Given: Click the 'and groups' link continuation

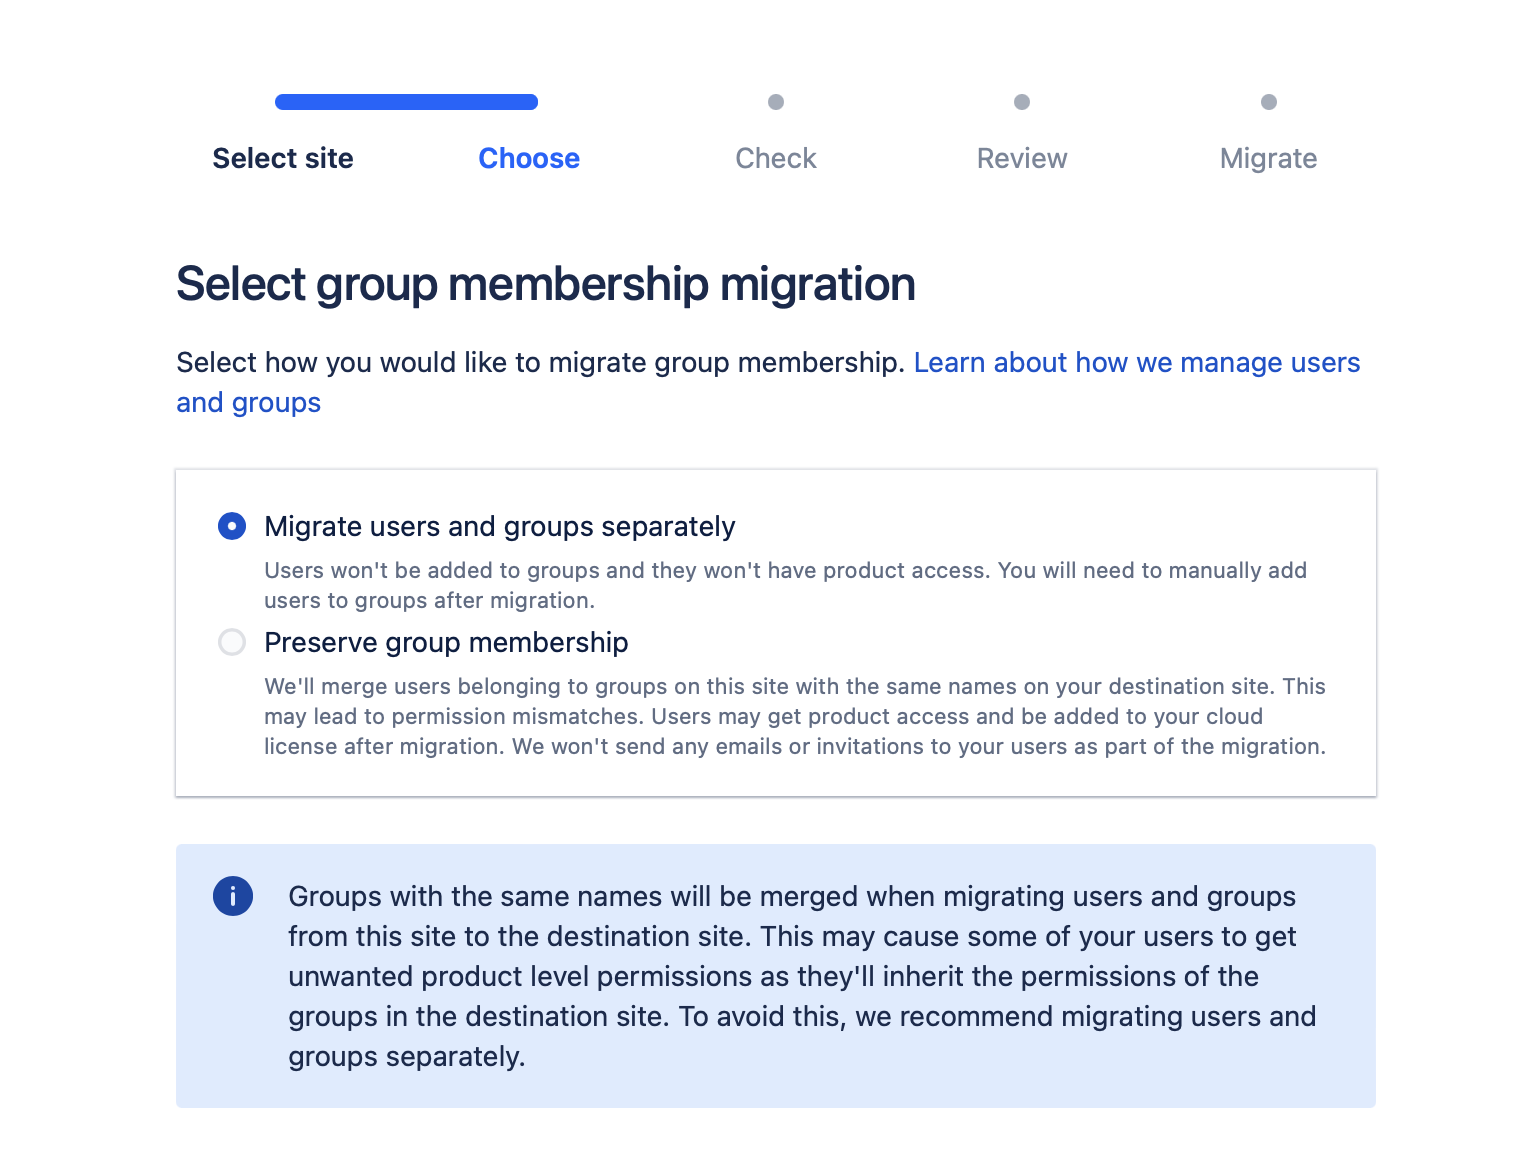Looking at the screenshot, I should coord(249,402).
